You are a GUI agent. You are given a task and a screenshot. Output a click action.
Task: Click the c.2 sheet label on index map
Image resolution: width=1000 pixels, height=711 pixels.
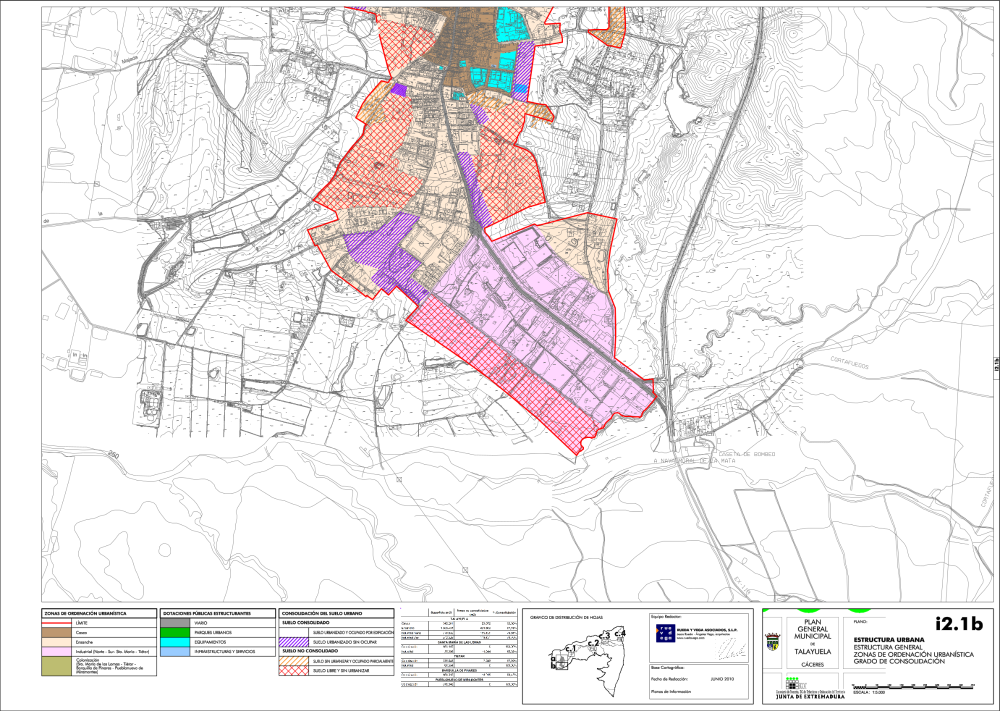(x=592, y=643)
